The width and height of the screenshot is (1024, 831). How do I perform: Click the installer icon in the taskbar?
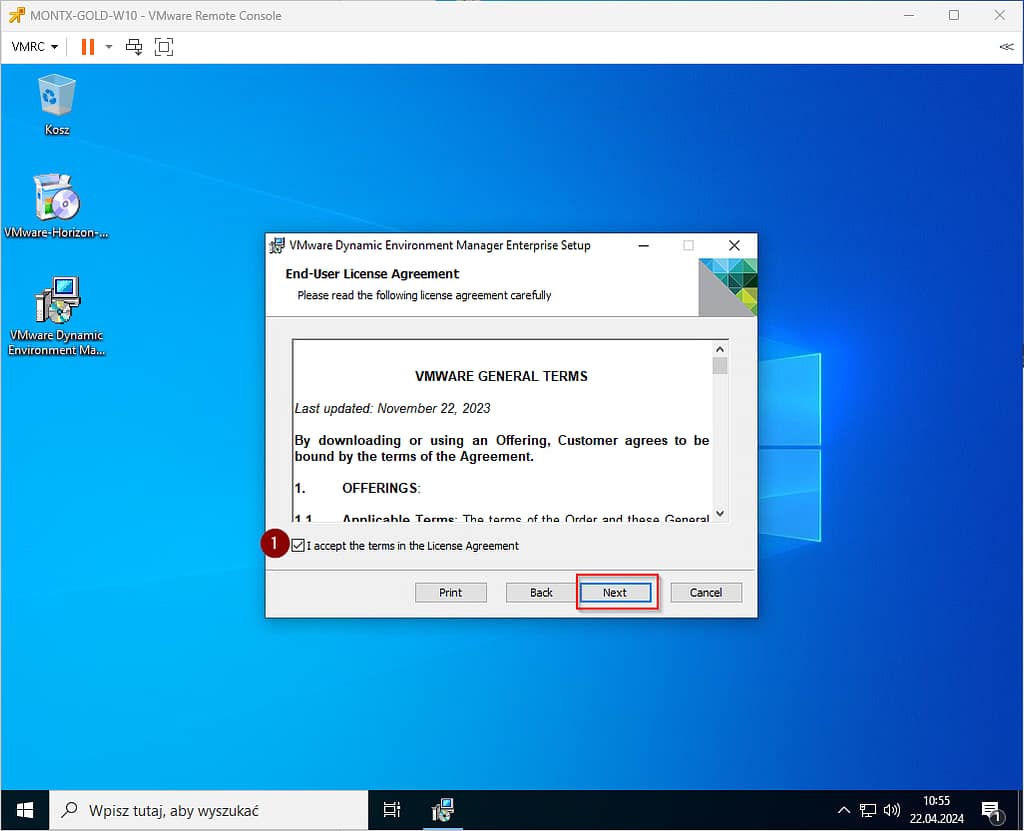[x=443, y=810]
